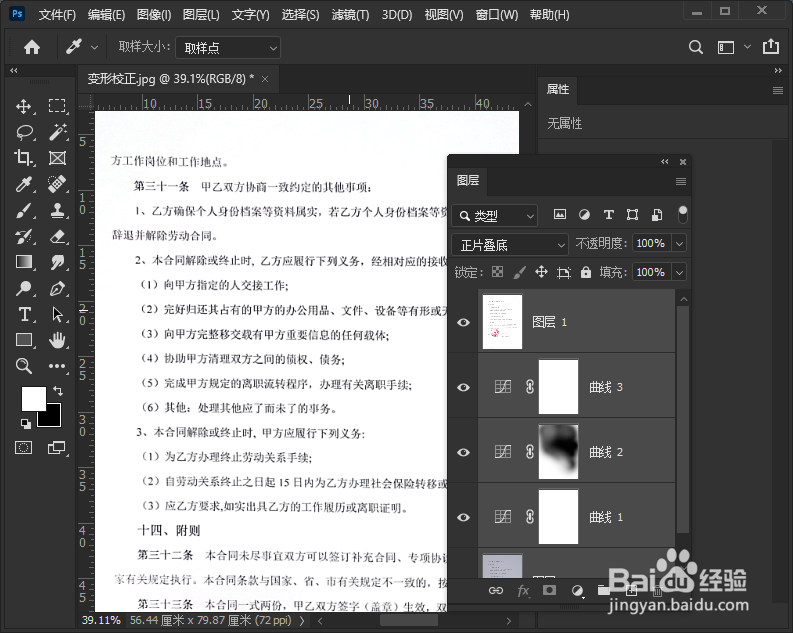Toggle adjustment layer filter
Image resolution: width=793 pixels, height=633 pixels.
tap(584, 215)
